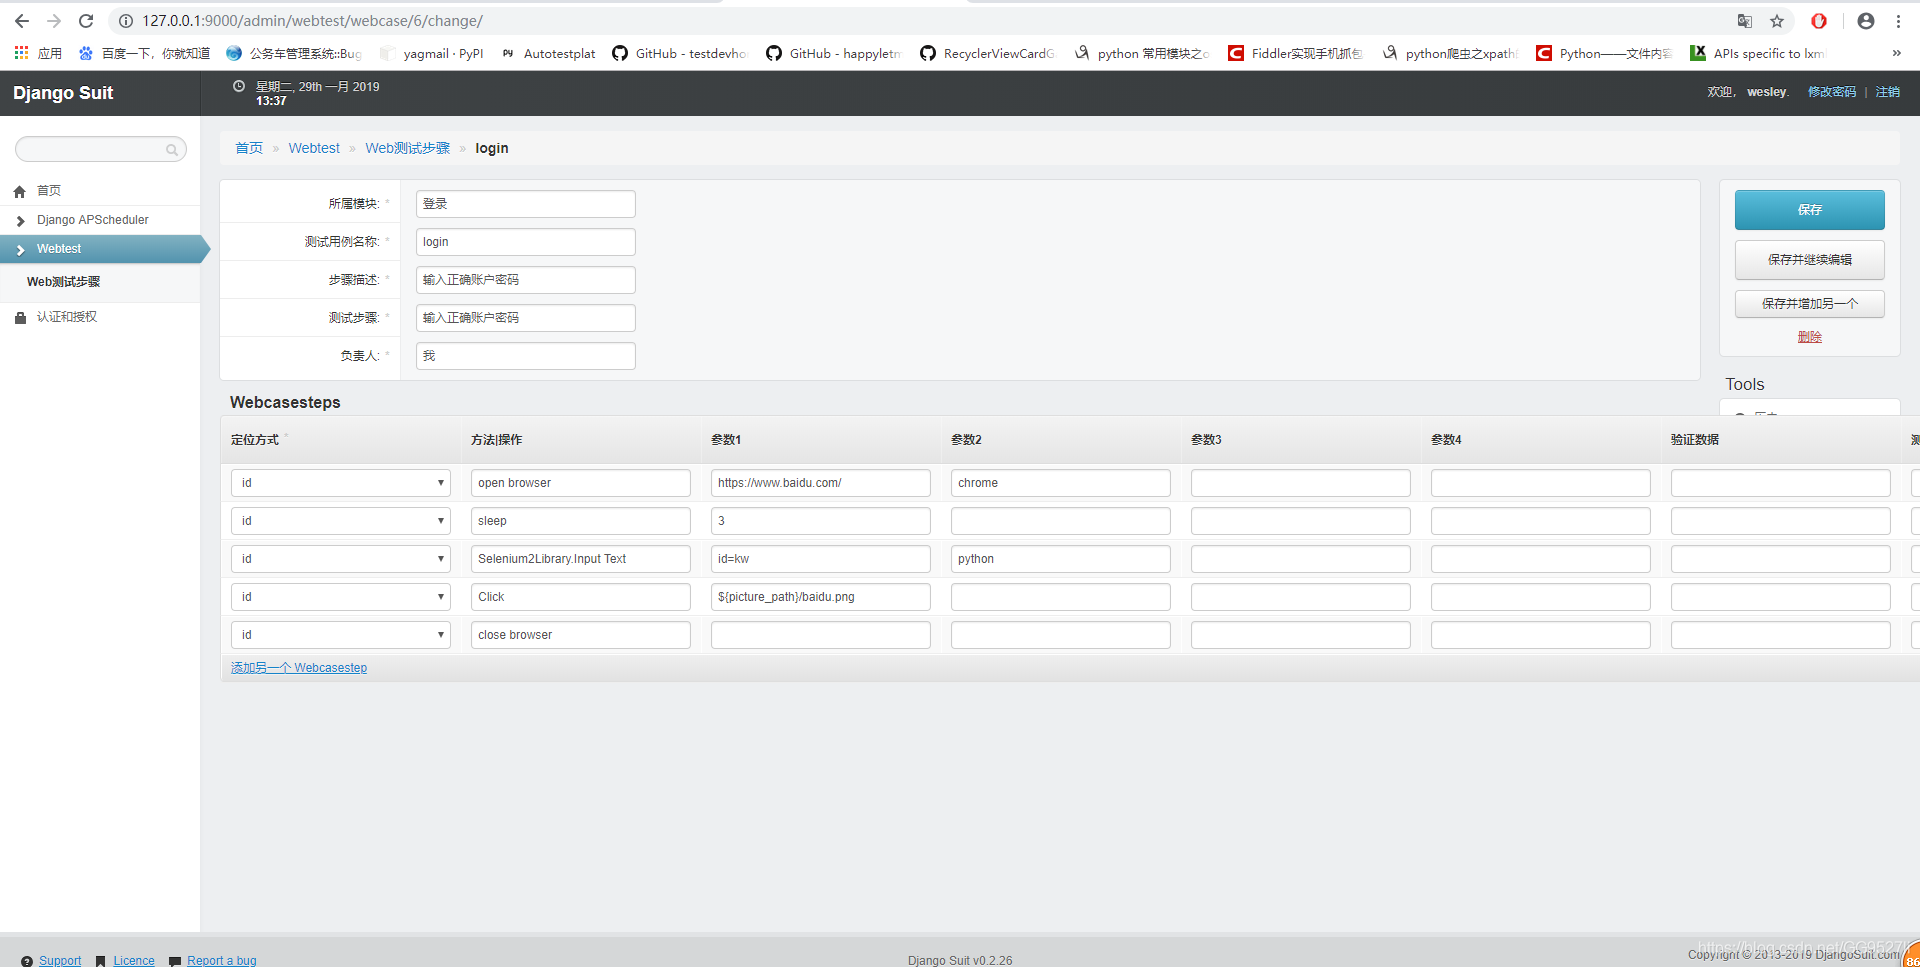Open the python爬虫之xpath bookmark
The image size is (1920, 967).
point(1450,53)
